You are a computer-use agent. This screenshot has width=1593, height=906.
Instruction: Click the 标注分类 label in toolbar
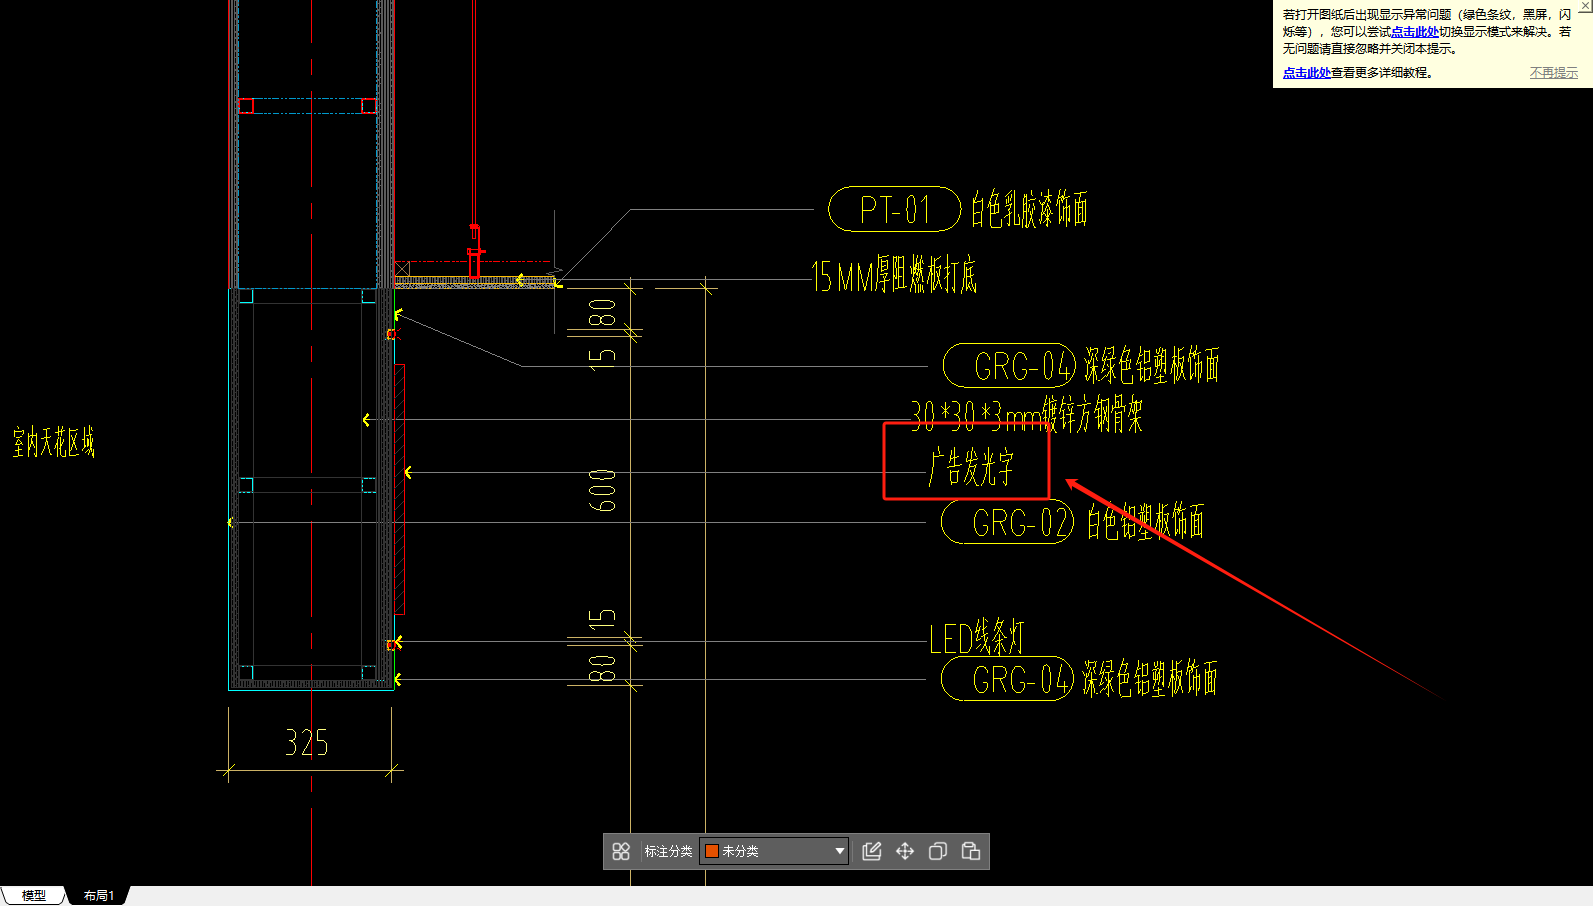point(668,851)
